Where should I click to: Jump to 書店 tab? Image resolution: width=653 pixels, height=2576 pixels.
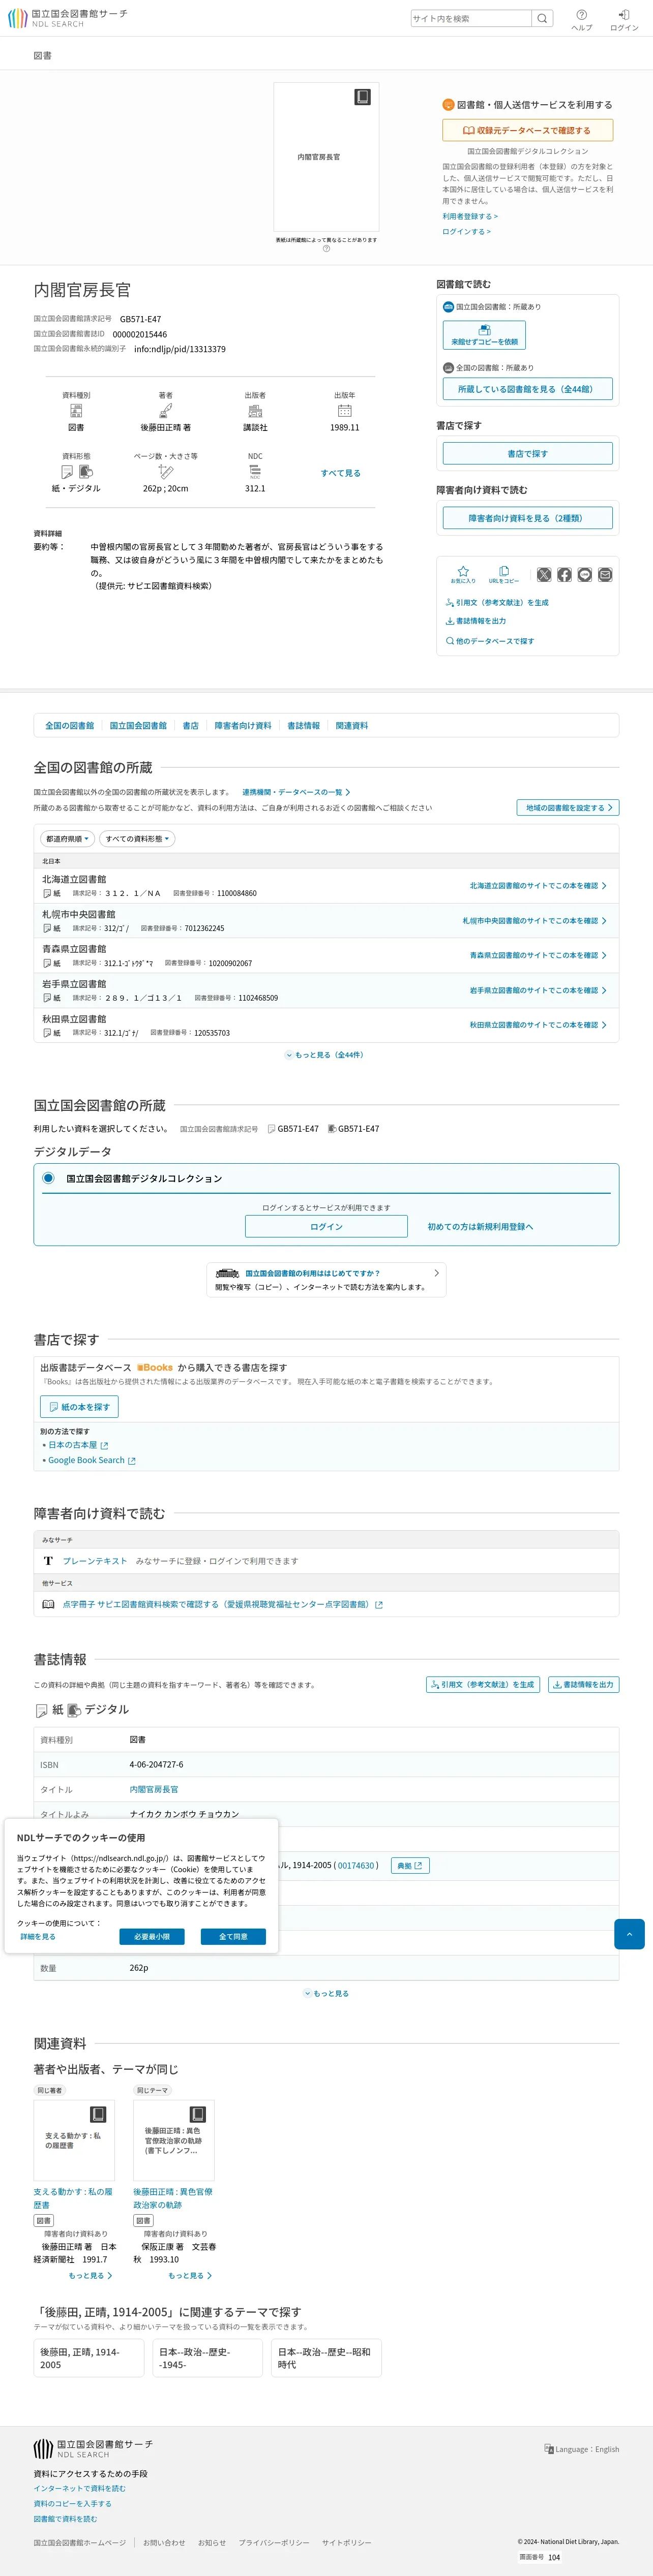click(x=190, y=725)
